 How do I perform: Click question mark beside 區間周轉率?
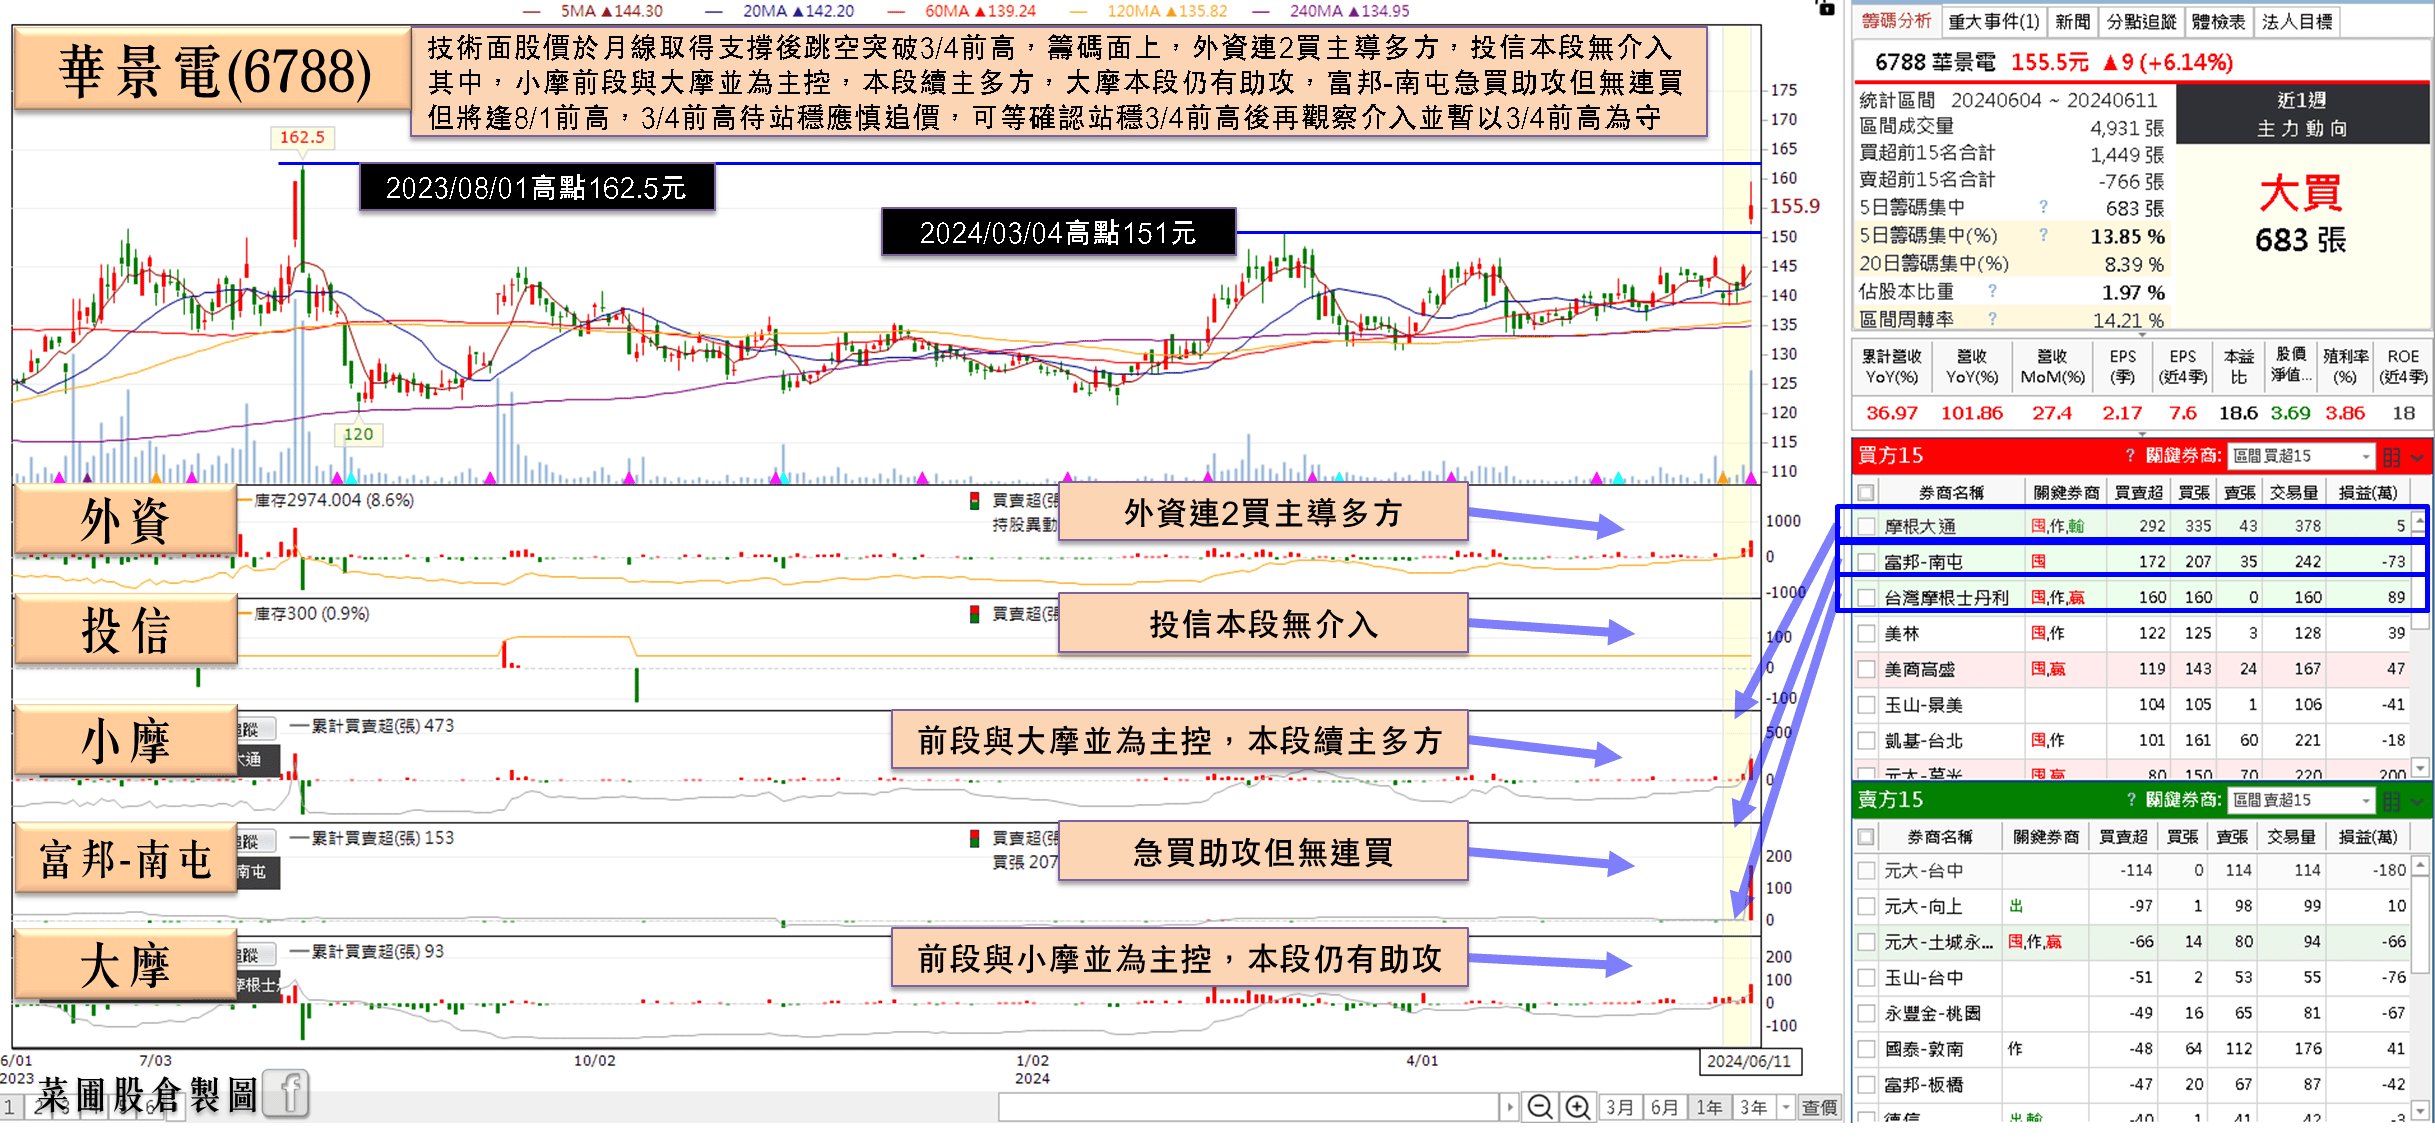tap(1992, 319)
